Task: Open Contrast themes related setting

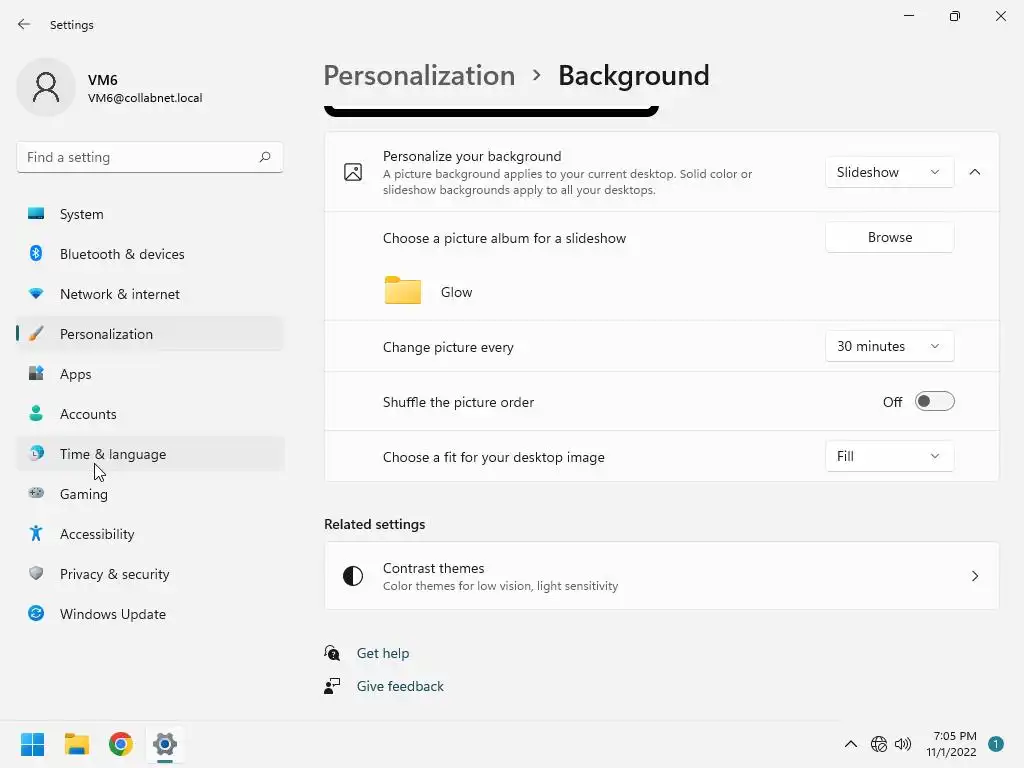Action: tap(661, 576)
